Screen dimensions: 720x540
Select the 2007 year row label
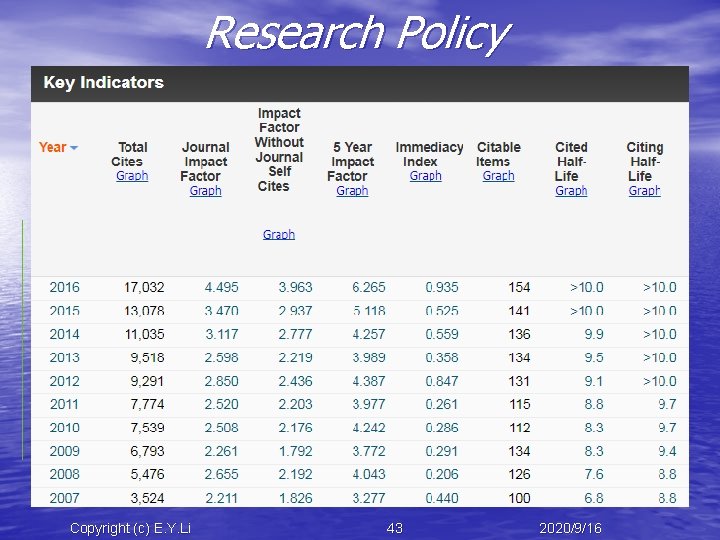pyautogui.click(x=64, y=498)
